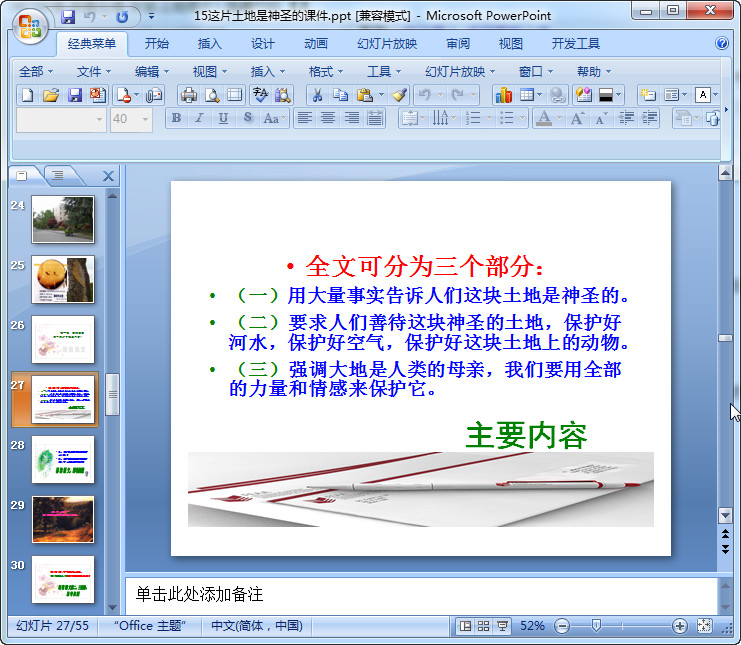Switch to Normal view in status bar
The height and width of the screenshot is (645, 741).
[465, 626]
